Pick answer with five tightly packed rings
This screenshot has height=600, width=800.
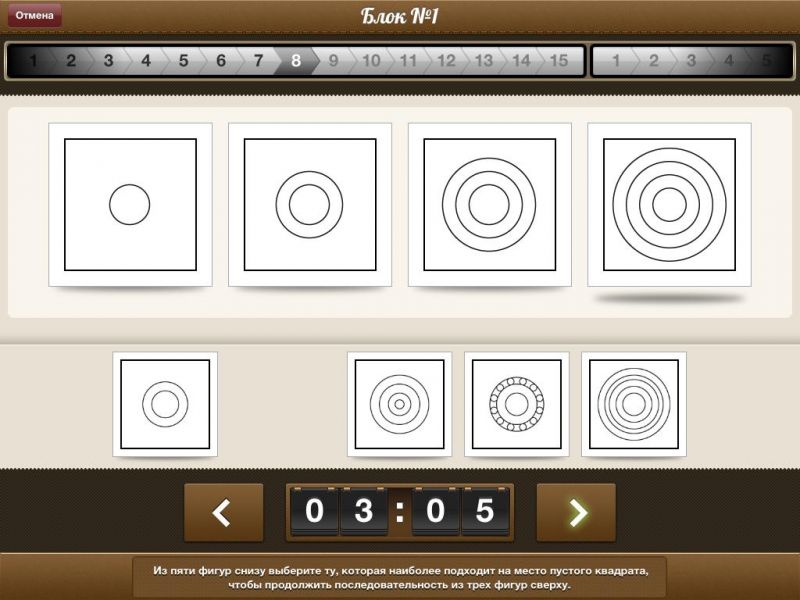(x=633, y=404)
